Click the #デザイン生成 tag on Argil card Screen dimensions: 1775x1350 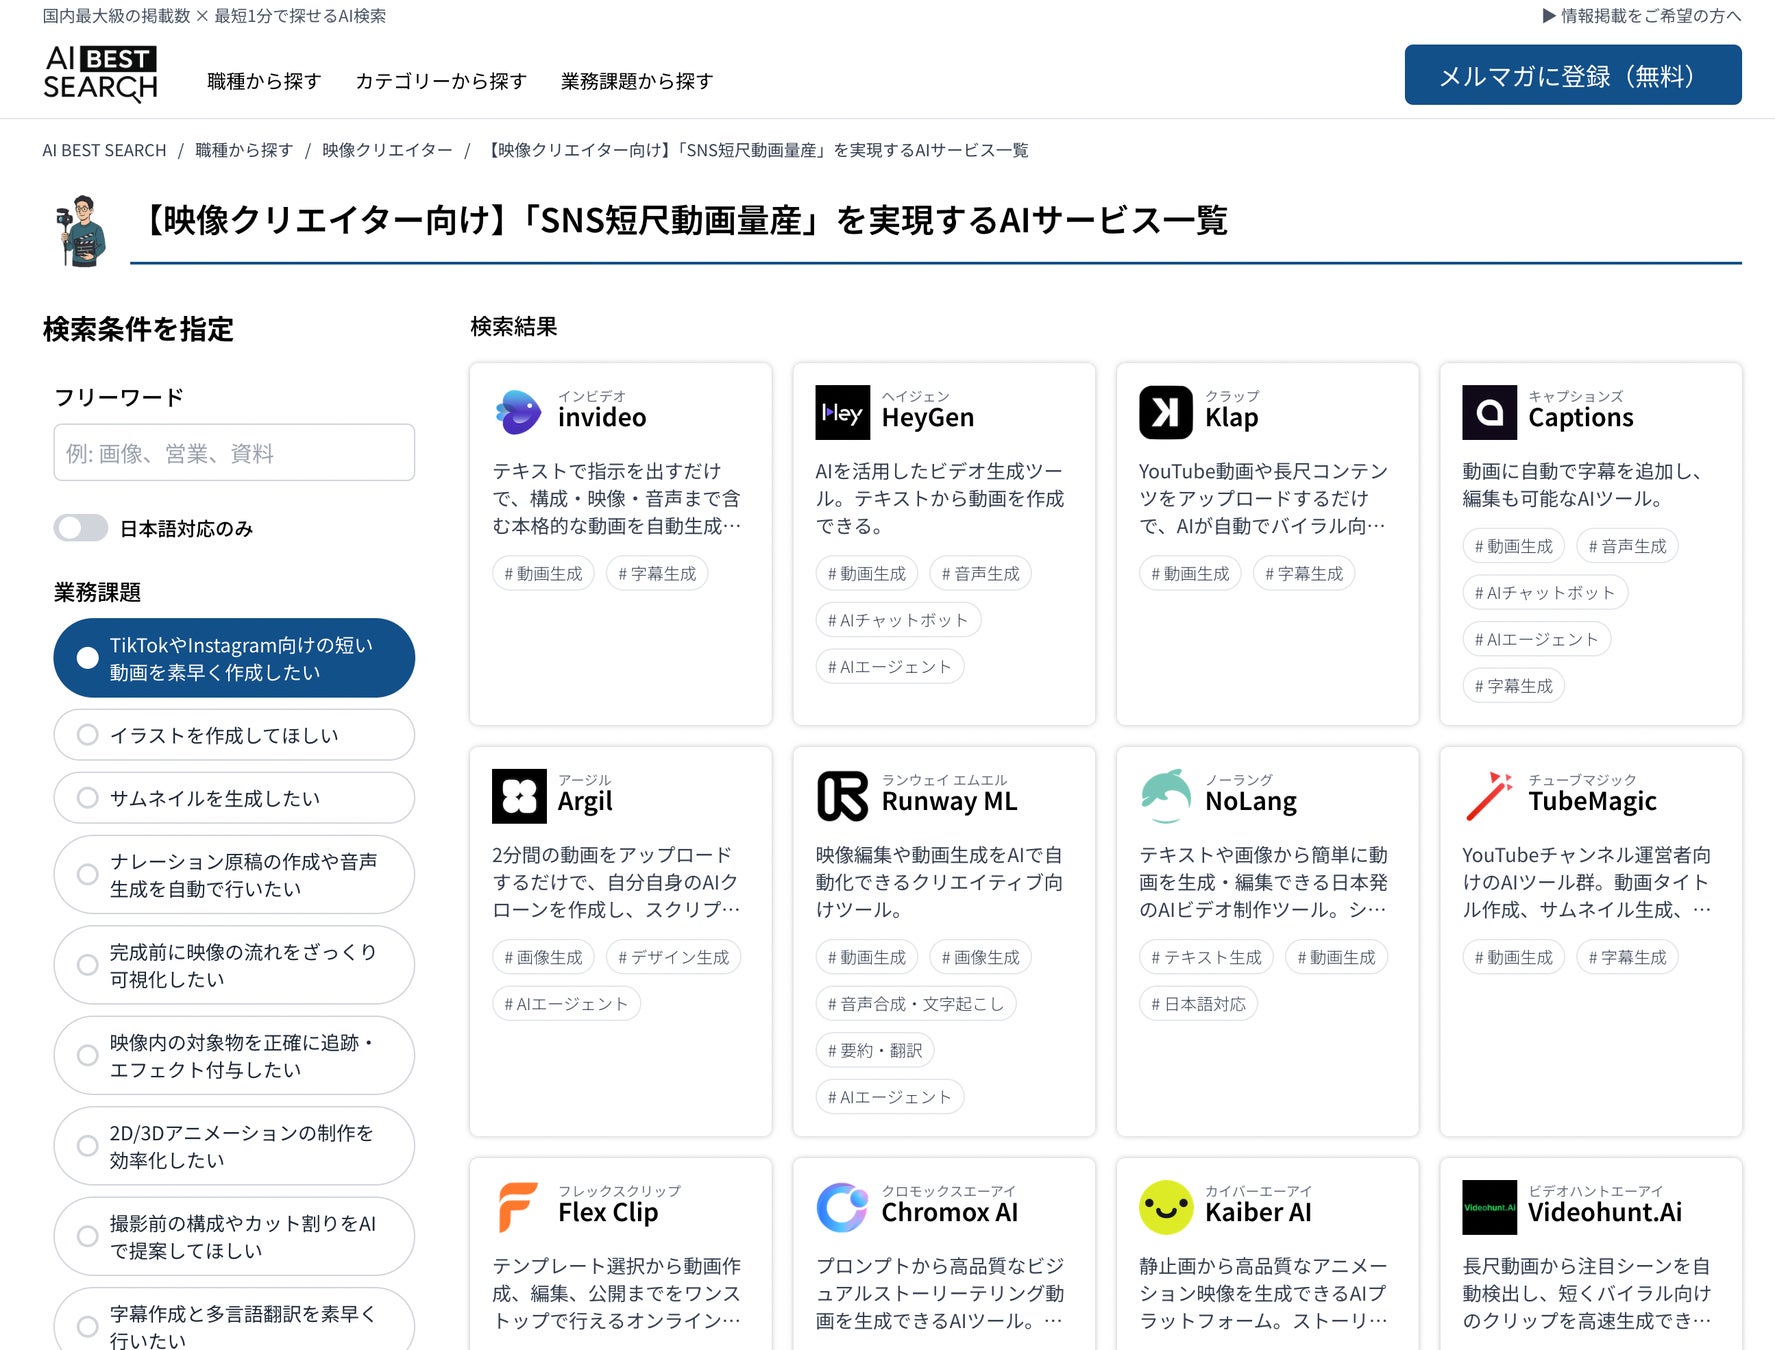674,957
